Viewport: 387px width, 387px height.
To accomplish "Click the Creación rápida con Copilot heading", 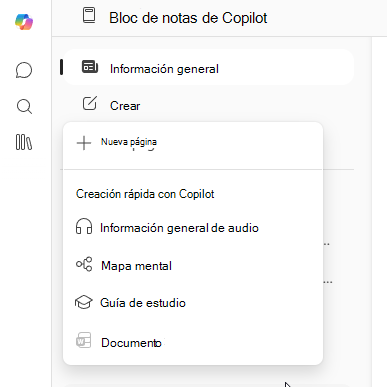I will click(145, 194).
